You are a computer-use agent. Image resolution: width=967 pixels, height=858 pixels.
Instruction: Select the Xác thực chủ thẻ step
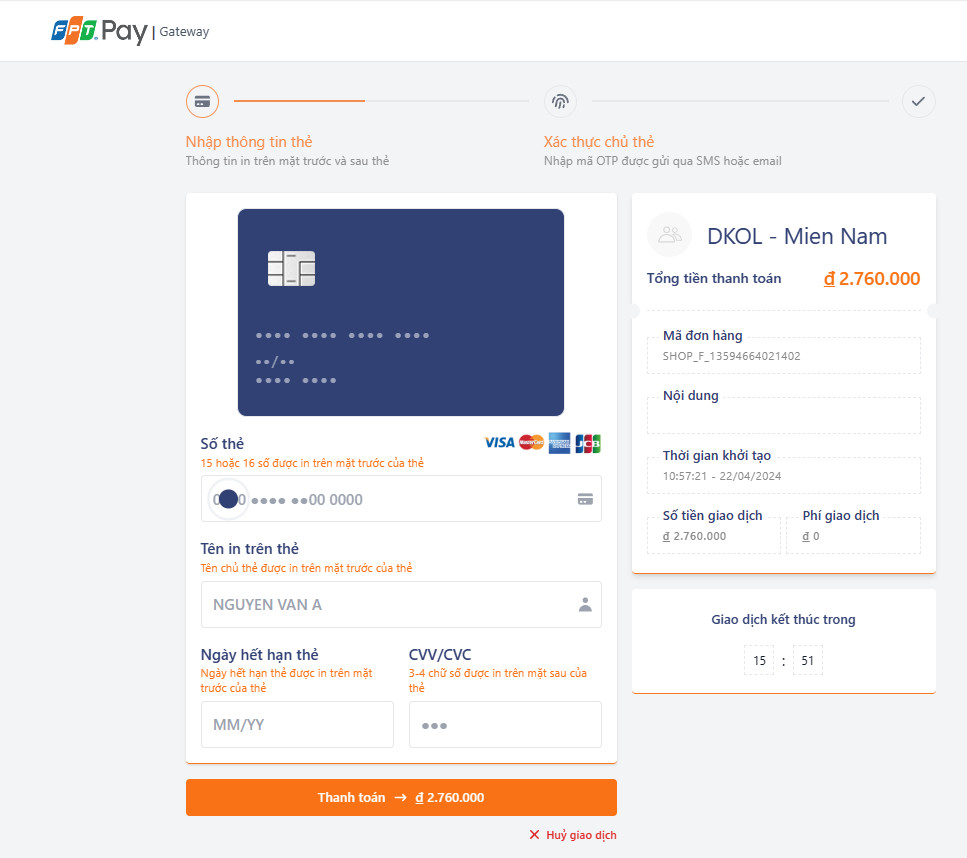(599, 142)
